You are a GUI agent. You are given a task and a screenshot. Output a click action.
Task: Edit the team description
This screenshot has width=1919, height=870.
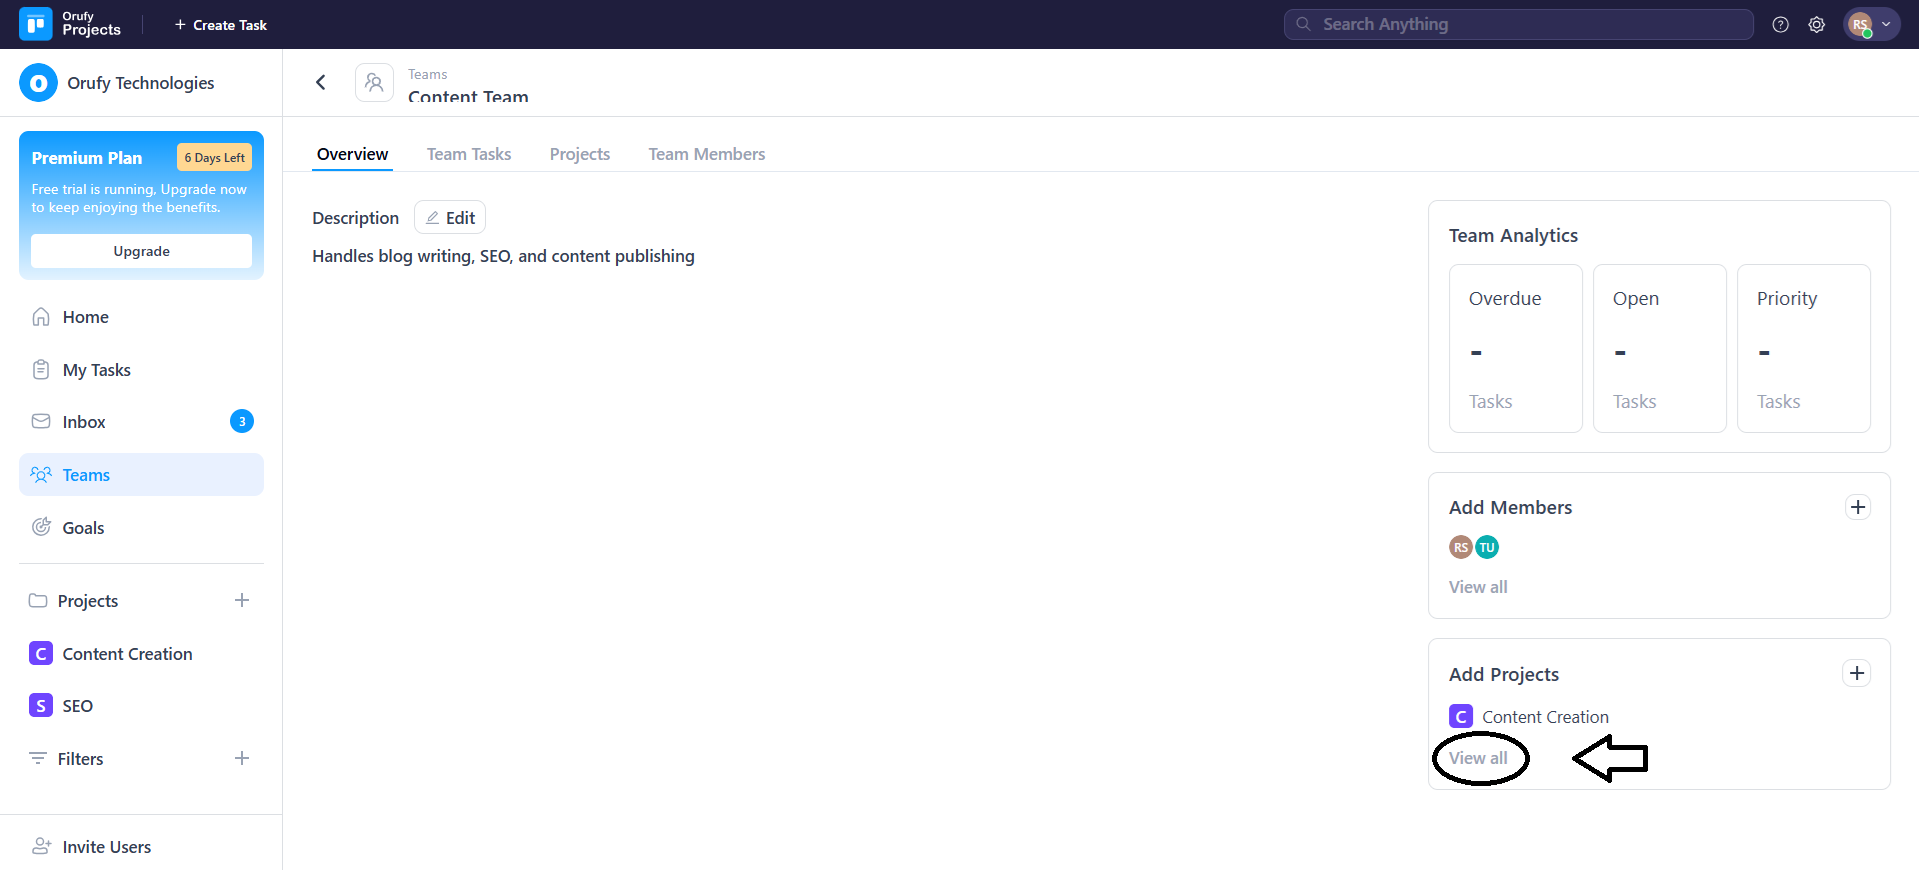click(x=450, y=218)
